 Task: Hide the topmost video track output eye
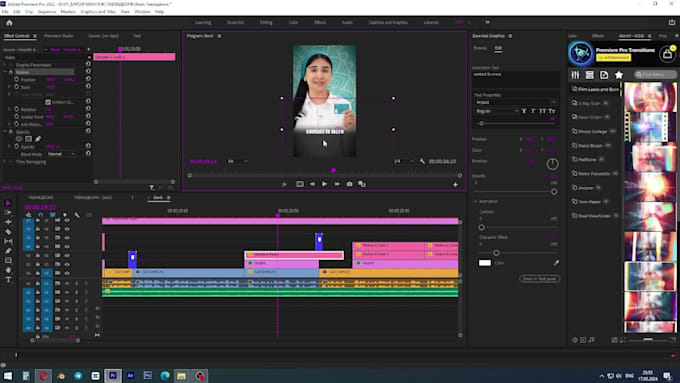(x=67, y=220)
